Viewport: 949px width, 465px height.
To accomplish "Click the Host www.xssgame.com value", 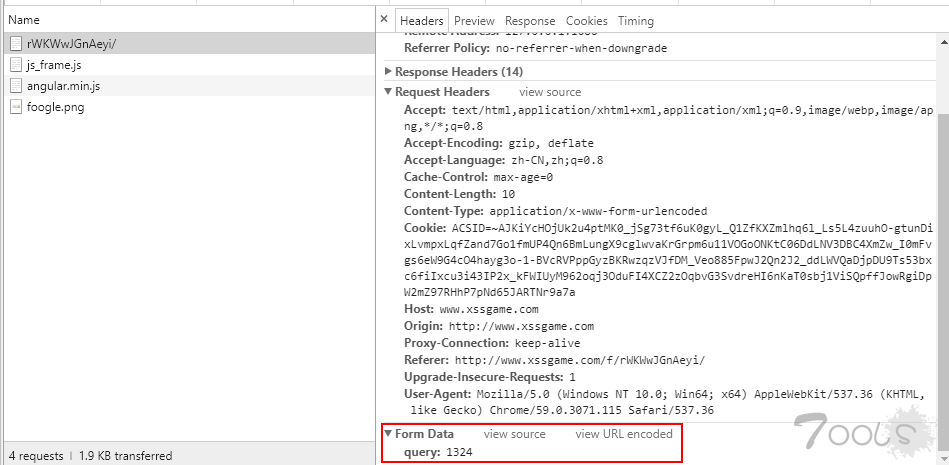I will (x=489, y=309).
